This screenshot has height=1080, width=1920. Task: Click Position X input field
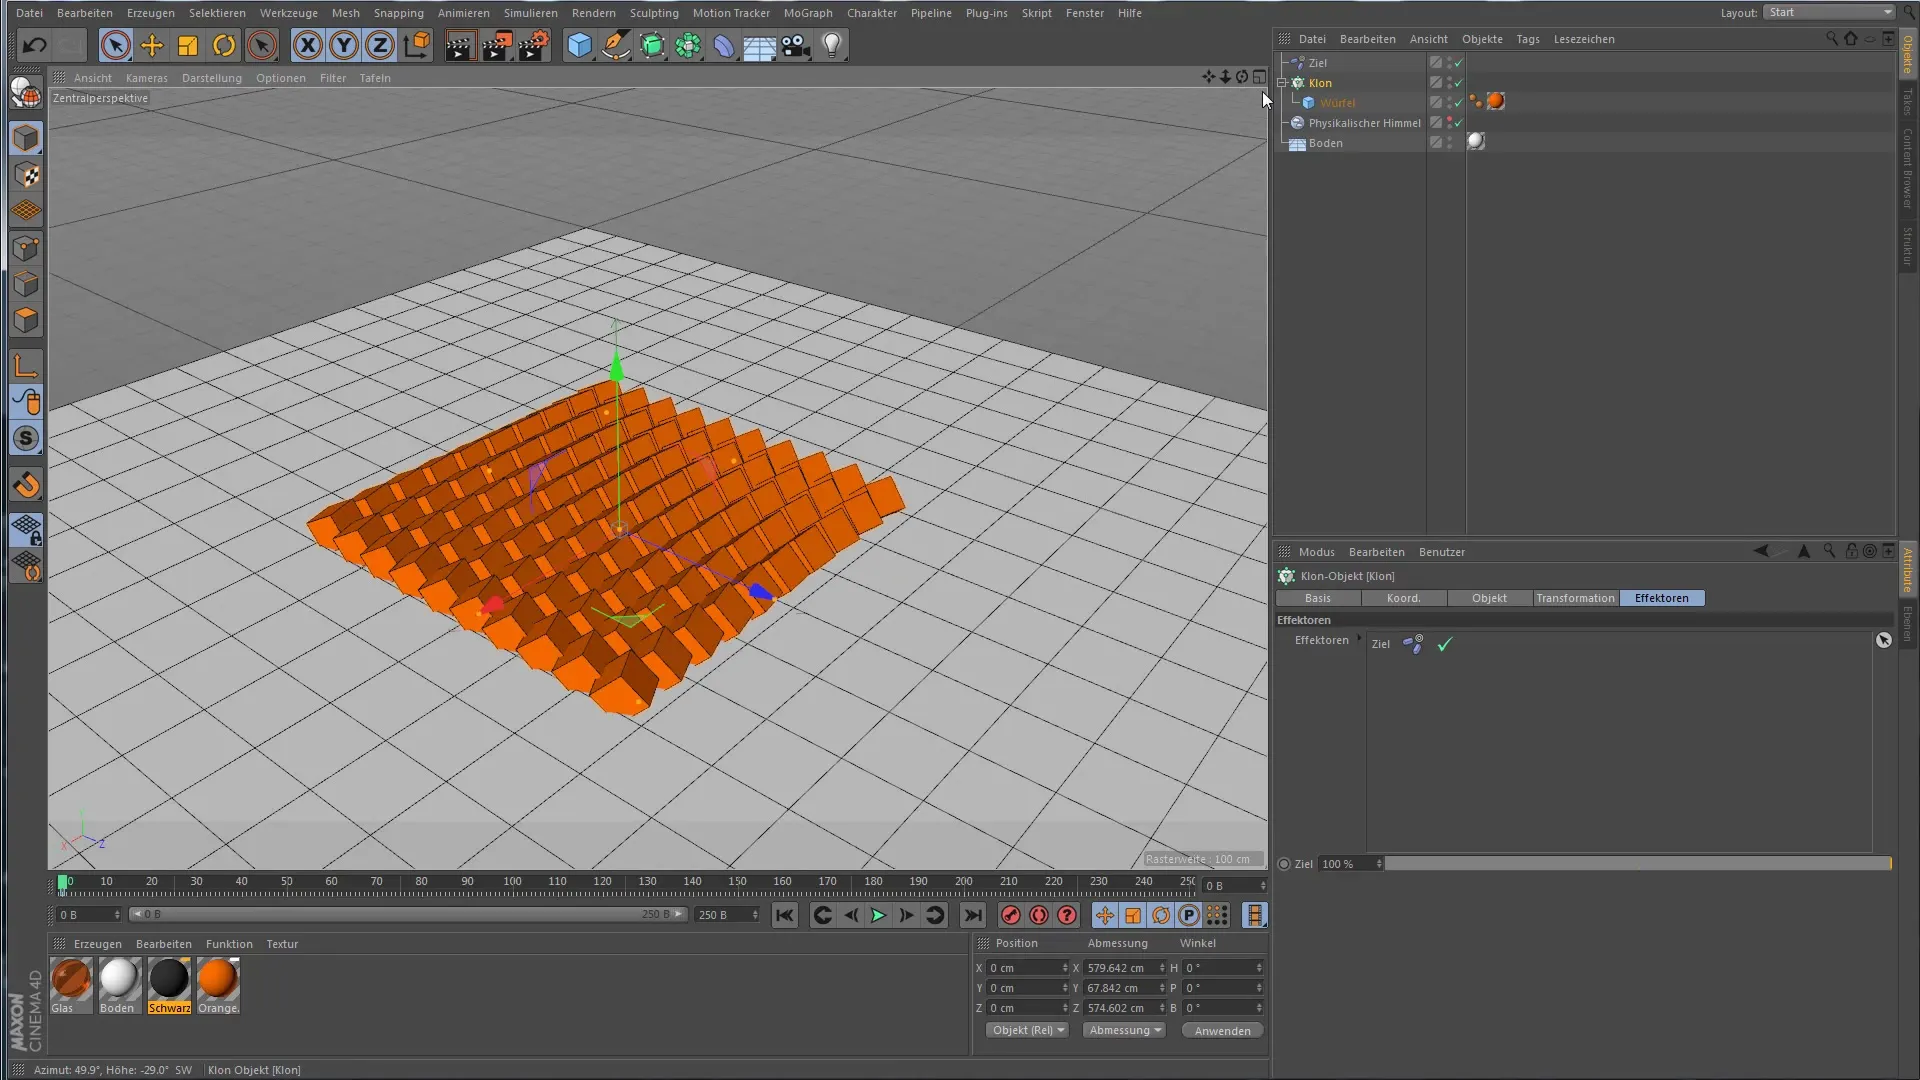tap(1027, 968)
